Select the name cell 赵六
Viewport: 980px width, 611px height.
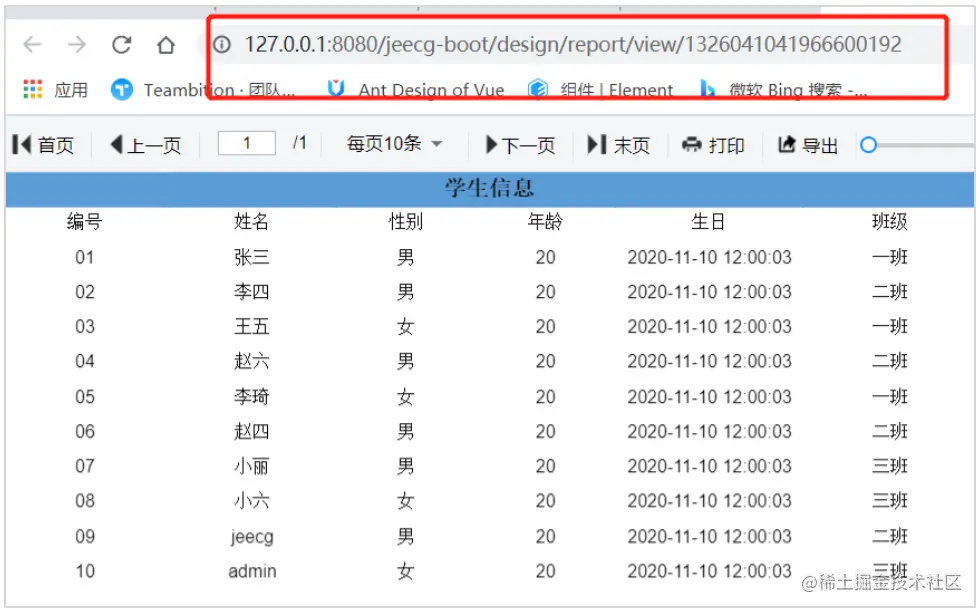pos(251,360)
